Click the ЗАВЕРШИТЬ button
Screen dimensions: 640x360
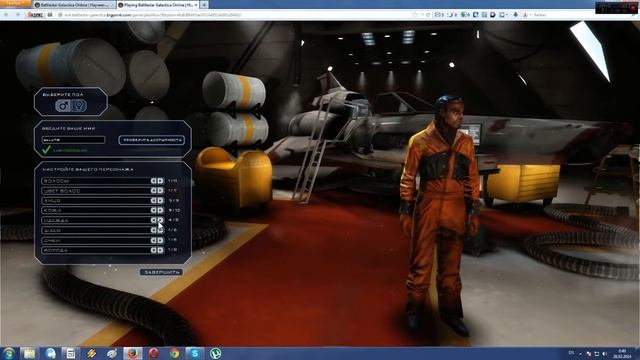pyautogui.click(x=161, y=272)
